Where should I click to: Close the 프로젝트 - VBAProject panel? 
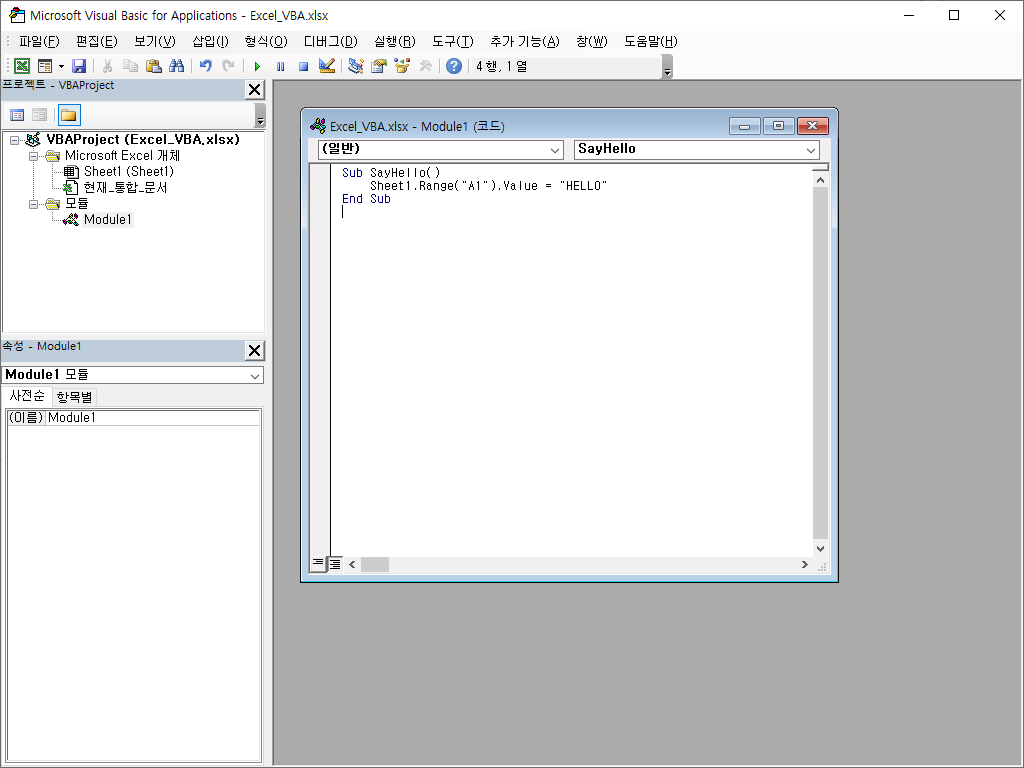(254, 89)
